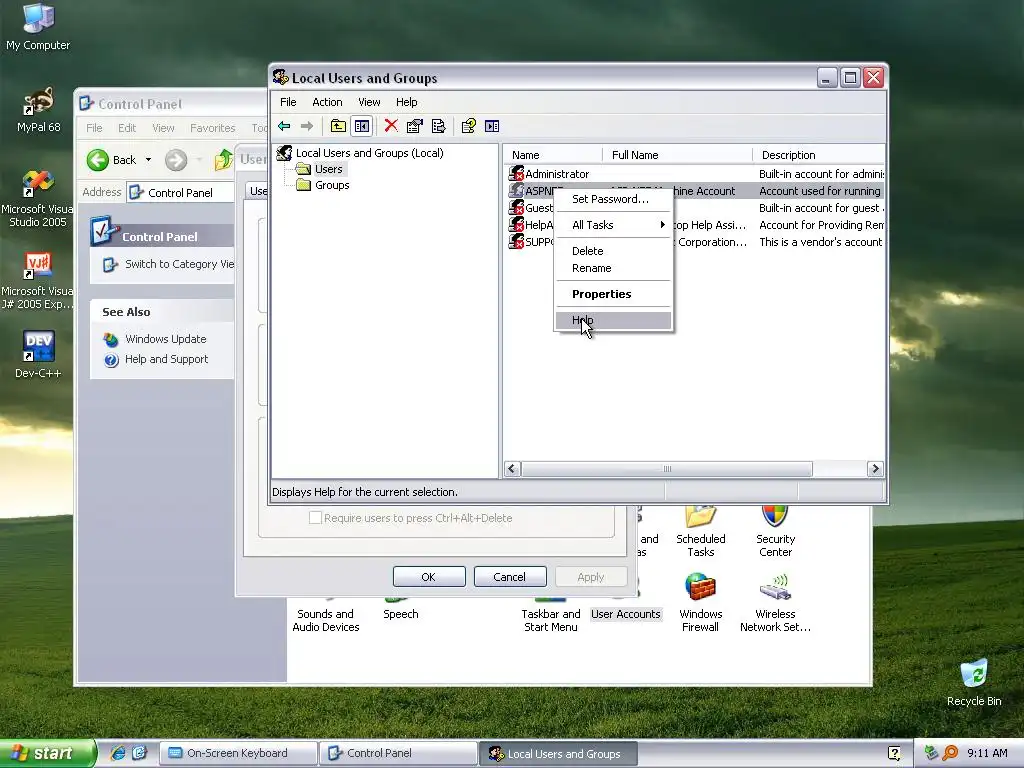The height and width of the screenshot is (768, 1024).
Task: Click the horizontal scrollbar thumb in user list
Action: 667,469
